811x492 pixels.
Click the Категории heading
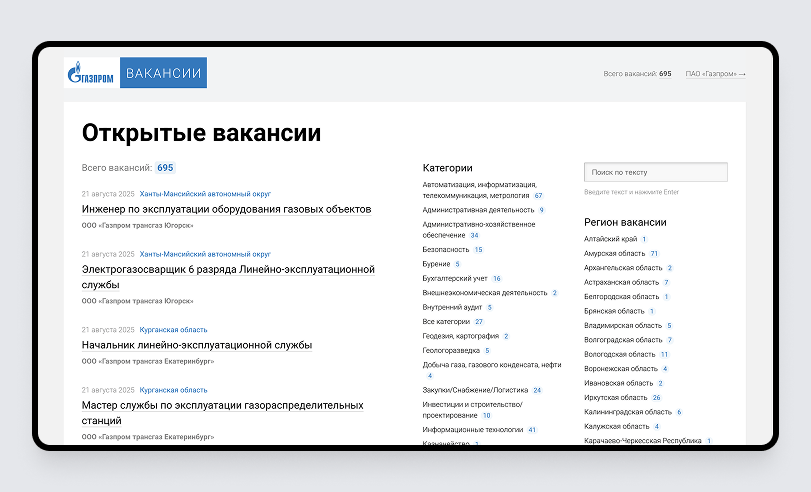coord(447,168)
